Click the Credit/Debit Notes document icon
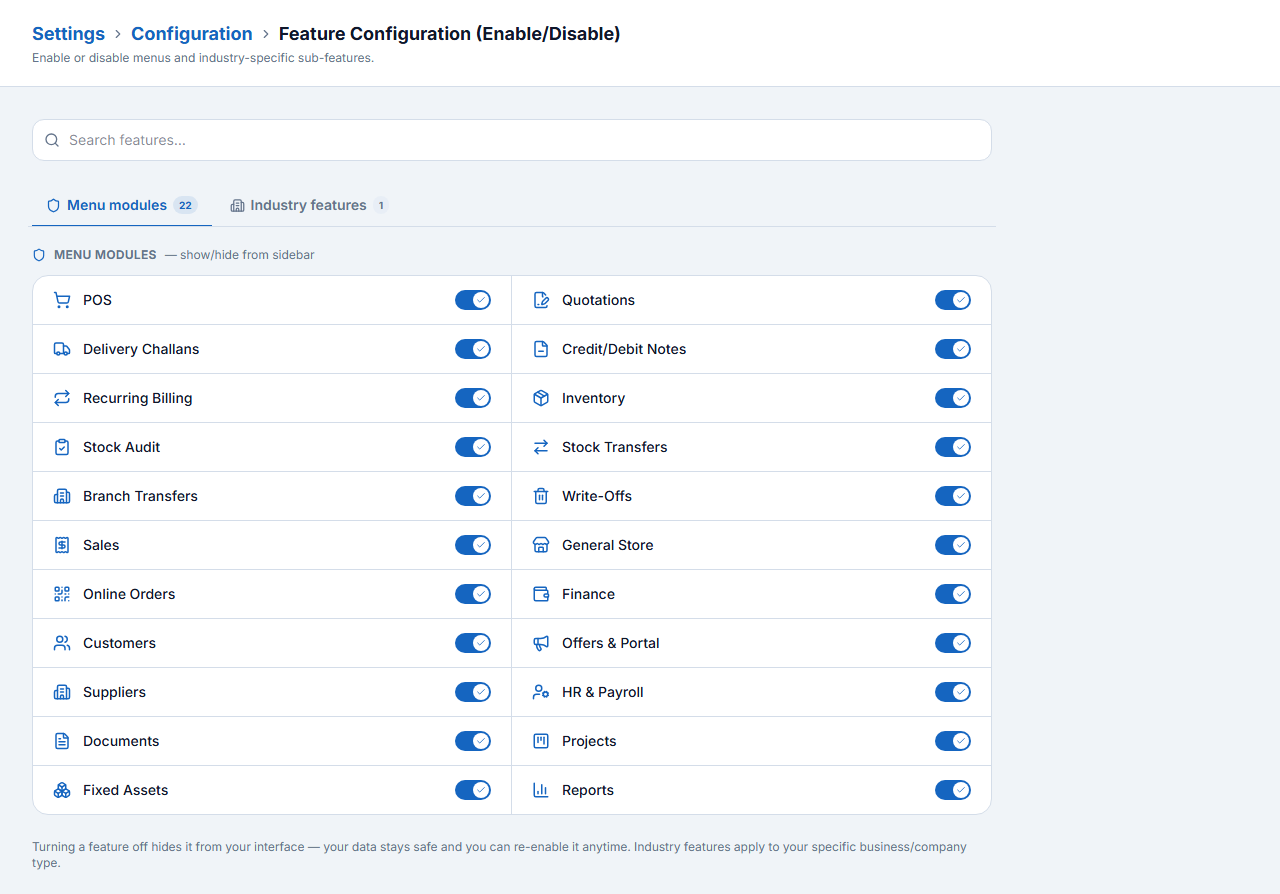 click(541, 349)
